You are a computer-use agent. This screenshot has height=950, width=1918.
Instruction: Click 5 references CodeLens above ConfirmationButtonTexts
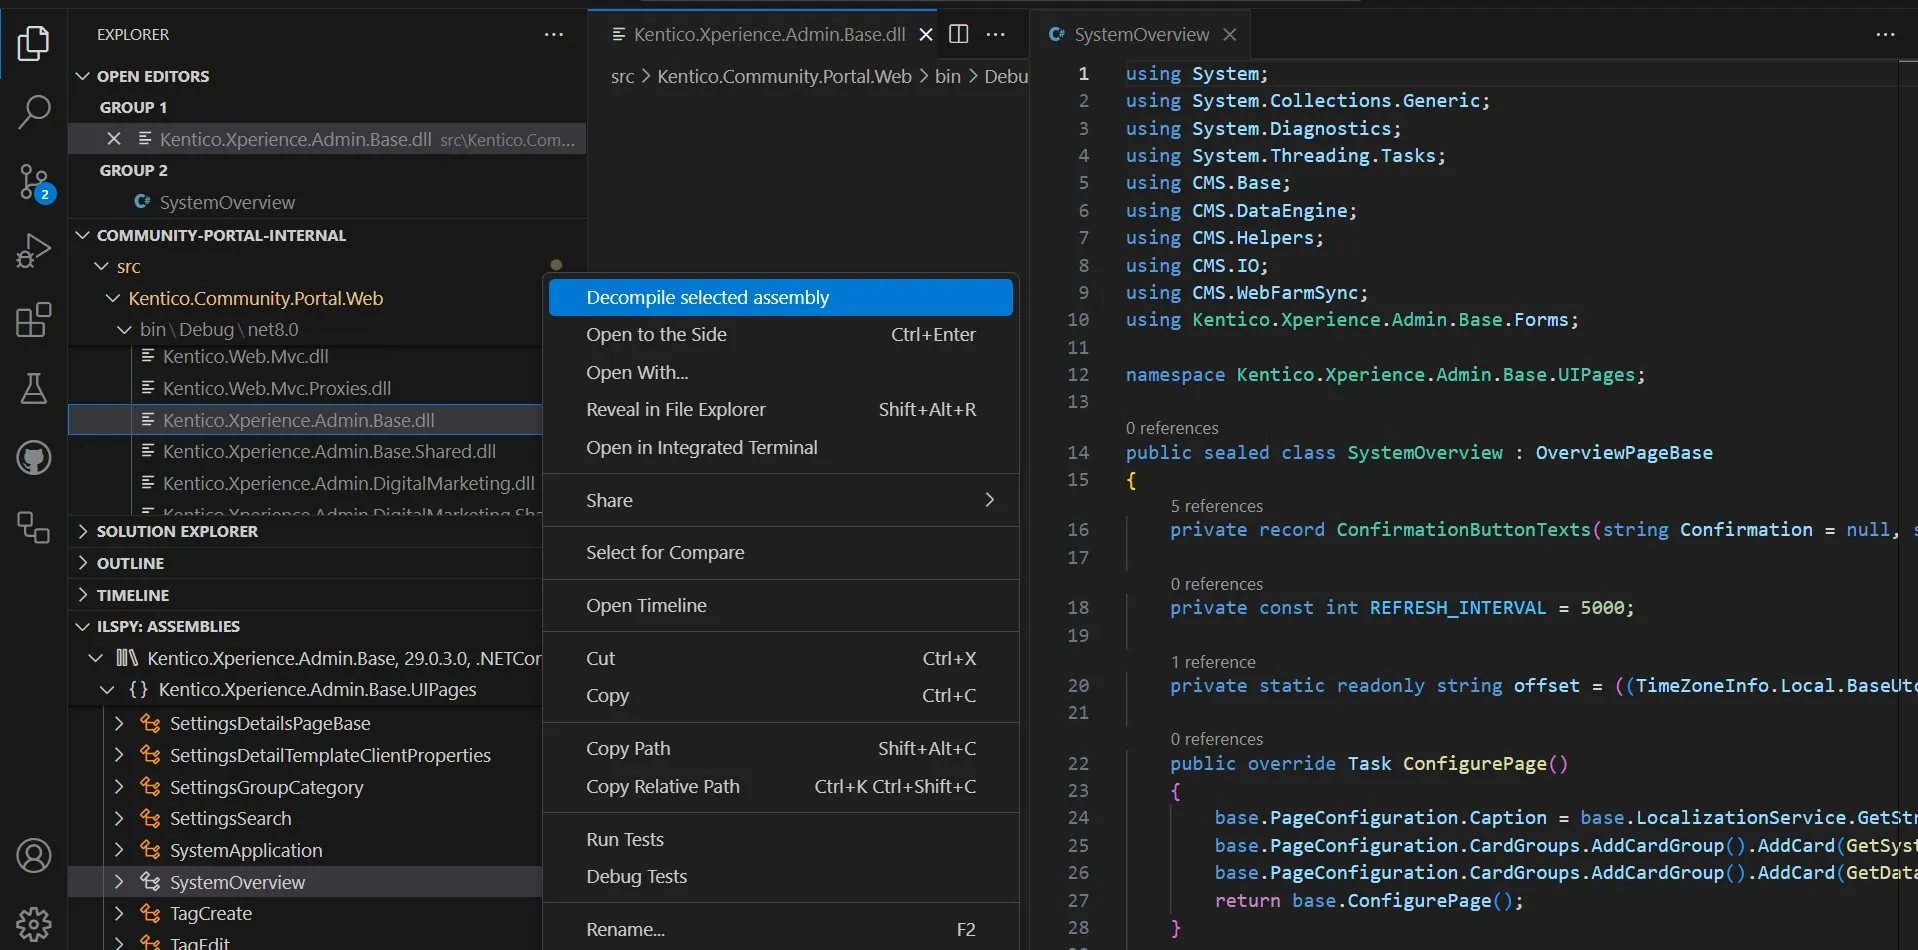pos(1216,506)
